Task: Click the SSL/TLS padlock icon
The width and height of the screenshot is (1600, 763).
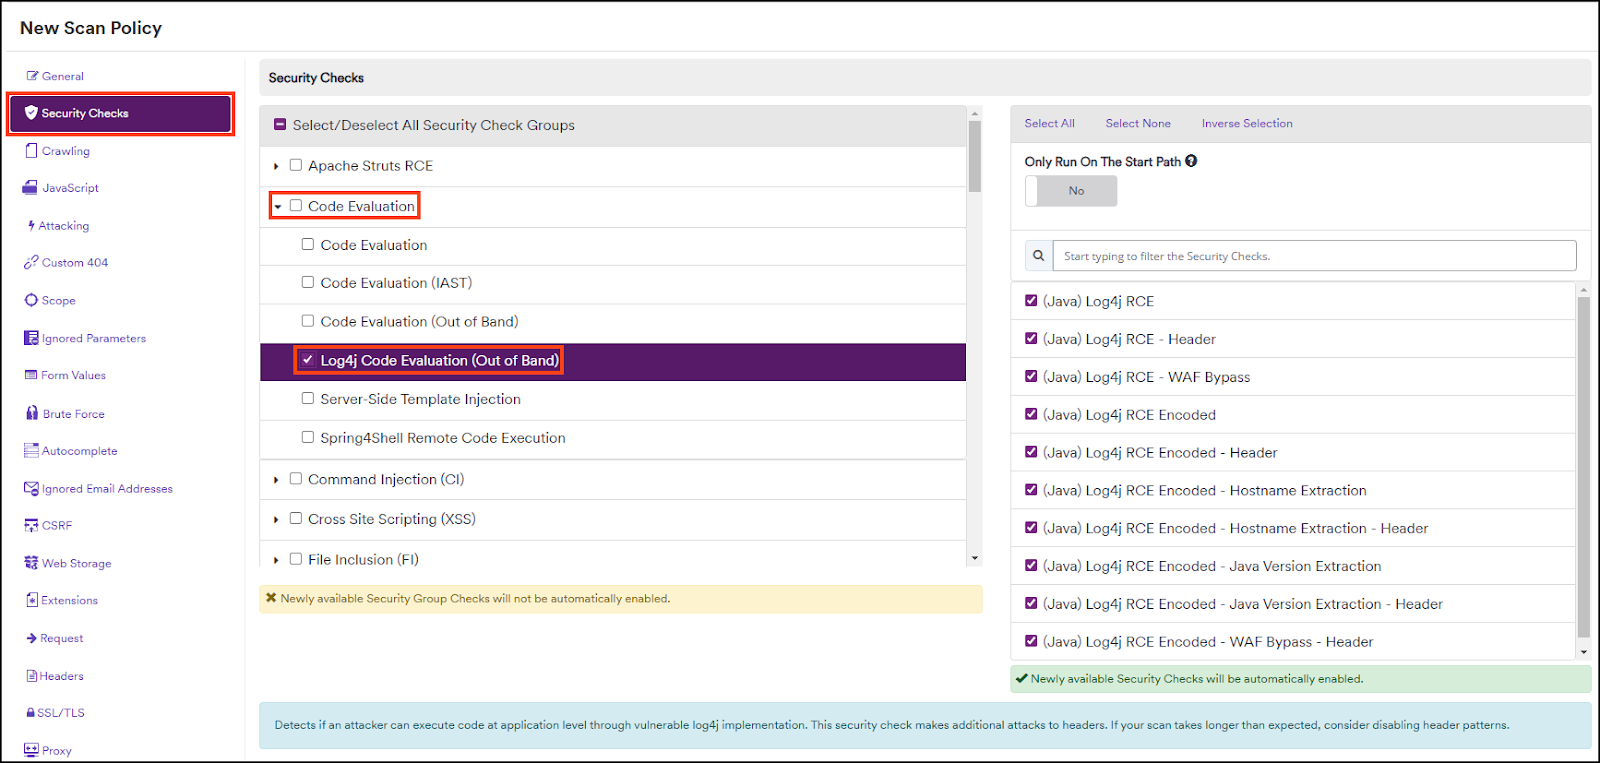Action: 31,713
